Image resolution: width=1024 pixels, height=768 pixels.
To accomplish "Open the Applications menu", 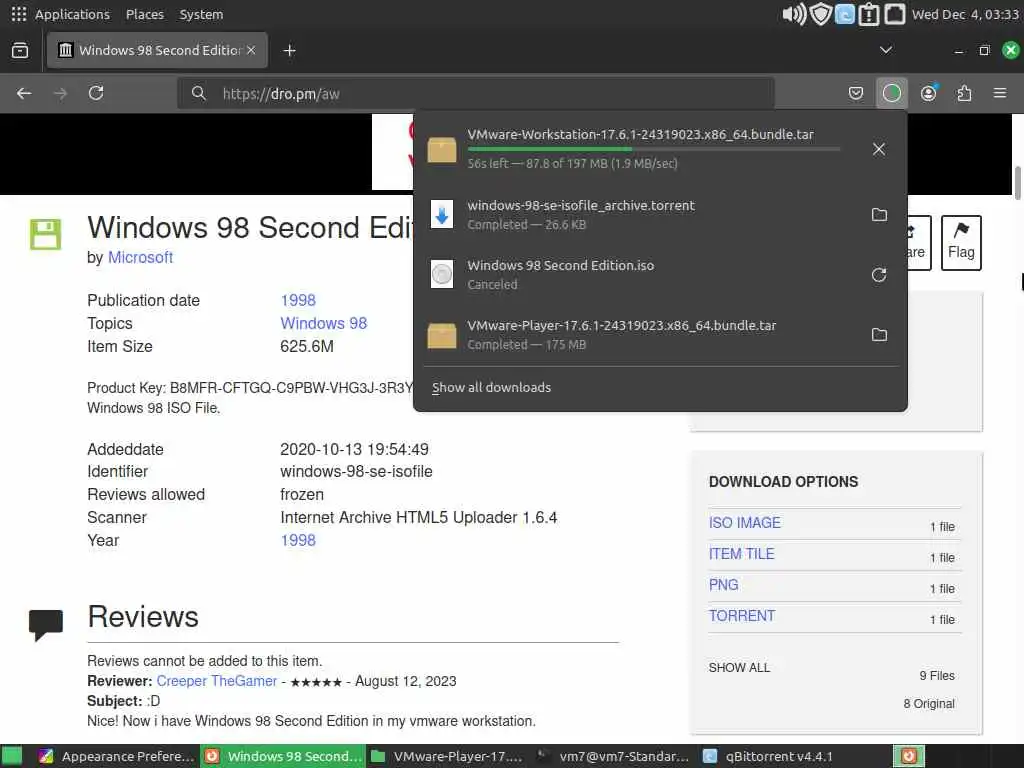I will 72,14.
